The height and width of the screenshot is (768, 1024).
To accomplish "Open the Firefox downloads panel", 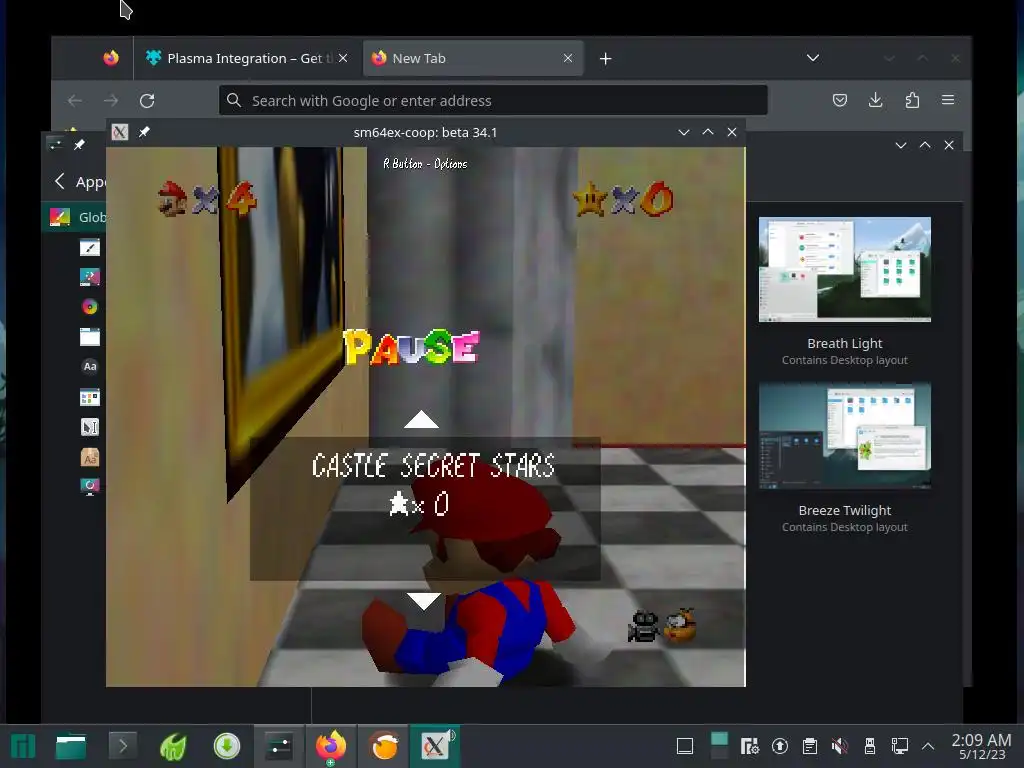I will click(x=876, y=100).
